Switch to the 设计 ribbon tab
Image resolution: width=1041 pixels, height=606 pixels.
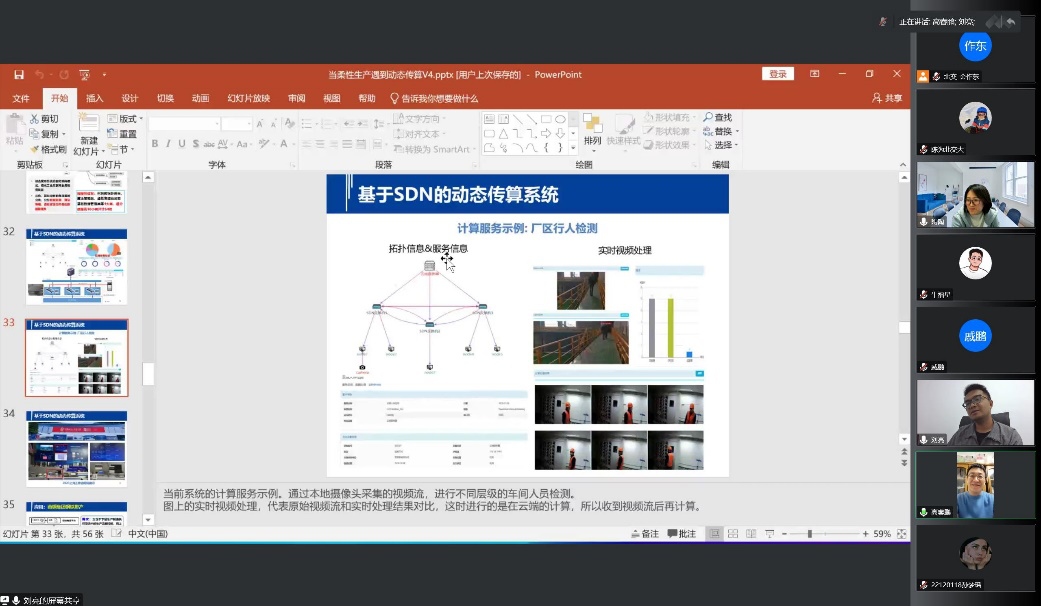129,98
